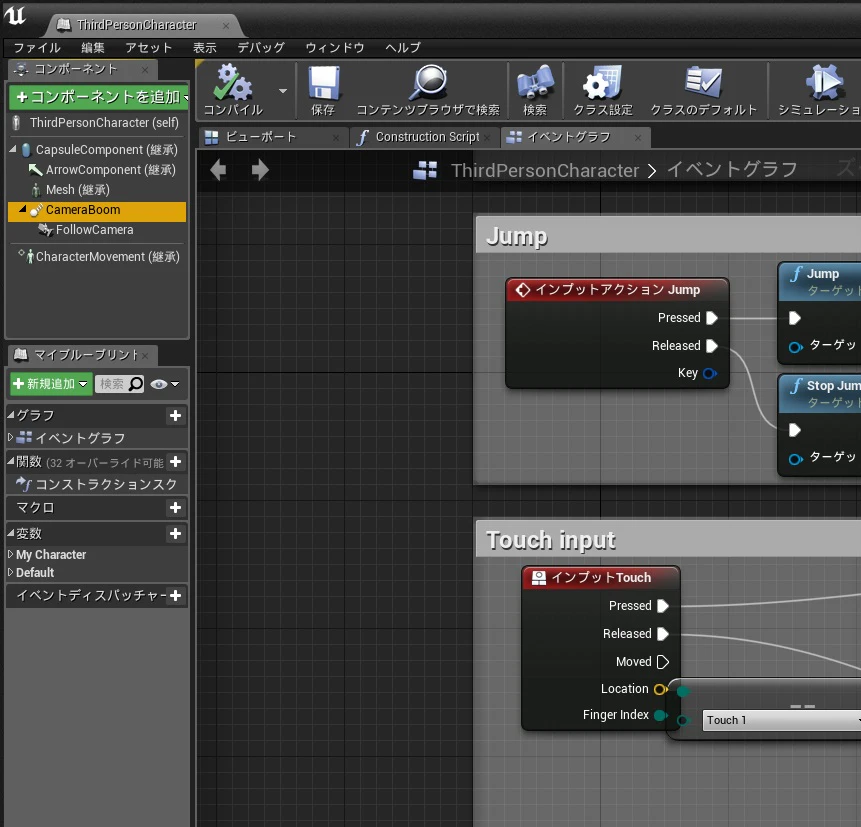Add a new variable with plus icon

[175, 533]
